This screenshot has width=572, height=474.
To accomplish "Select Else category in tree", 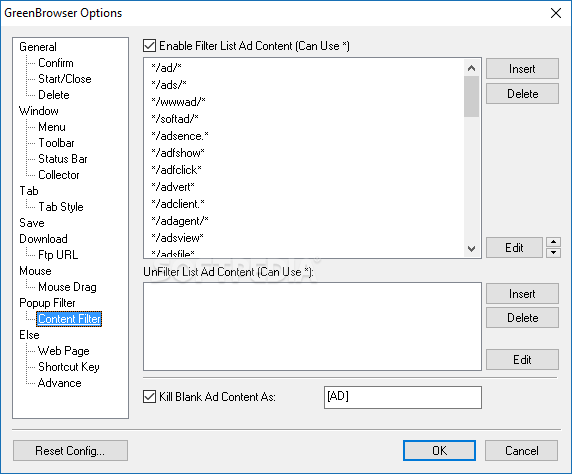I will (29, 335).
